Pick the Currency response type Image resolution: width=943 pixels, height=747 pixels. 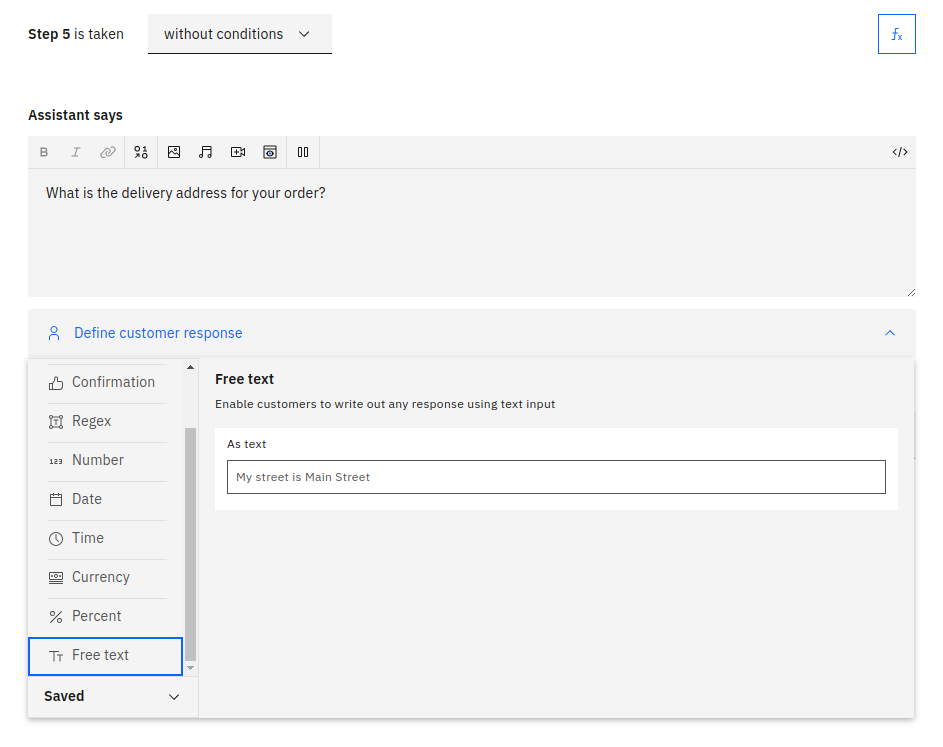tap(106, 577)
